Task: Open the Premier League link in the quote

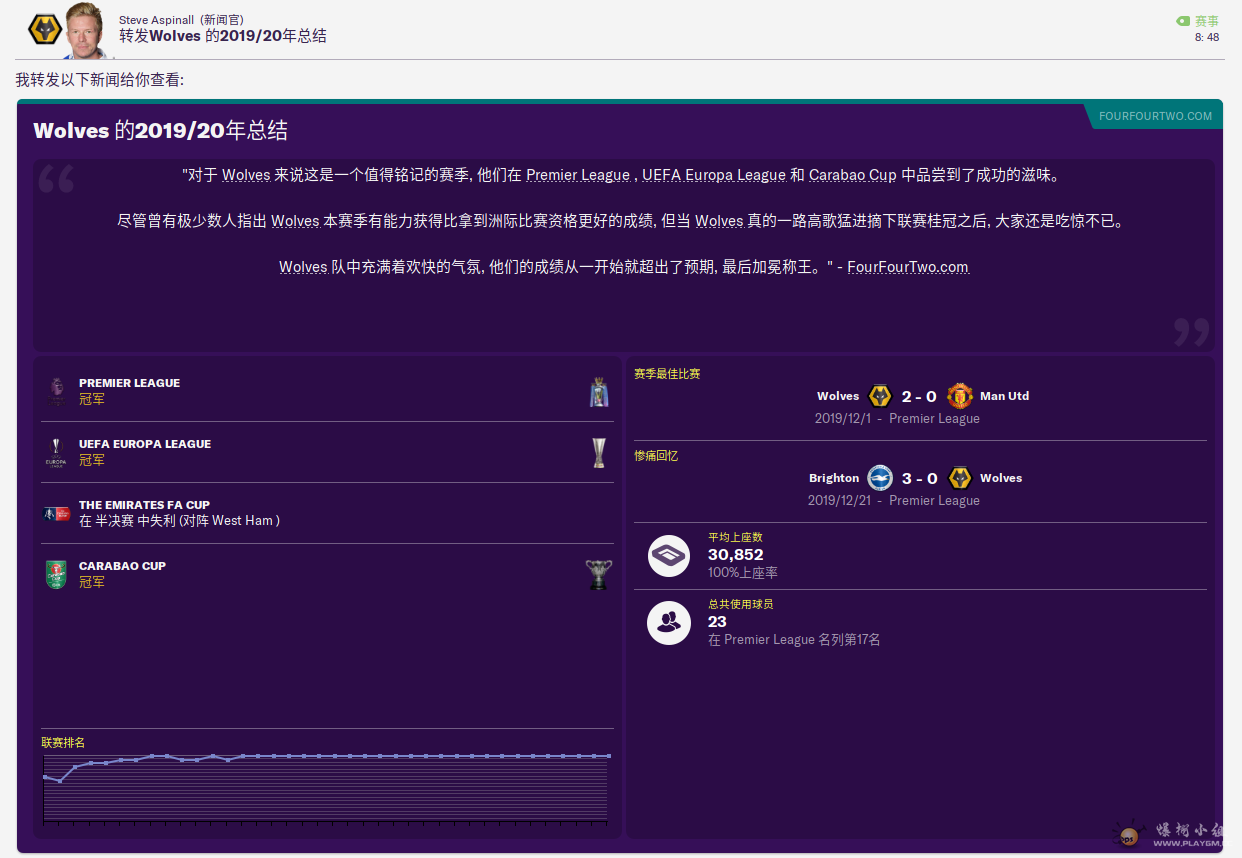Action: pyautogui.click(x=578, y=175)
